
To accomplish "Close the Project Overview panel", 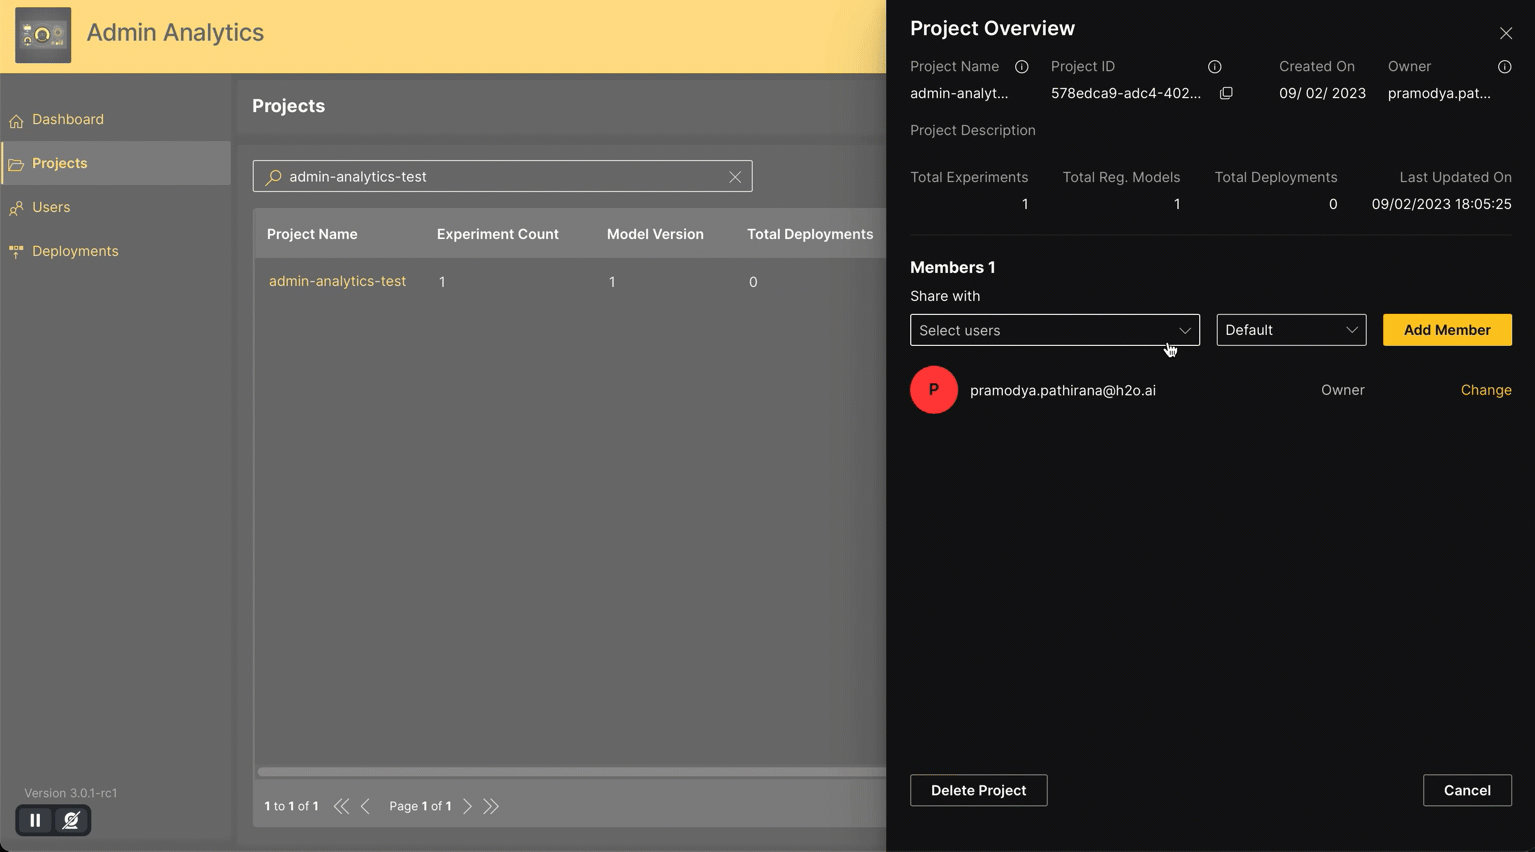I will 1505,33.
